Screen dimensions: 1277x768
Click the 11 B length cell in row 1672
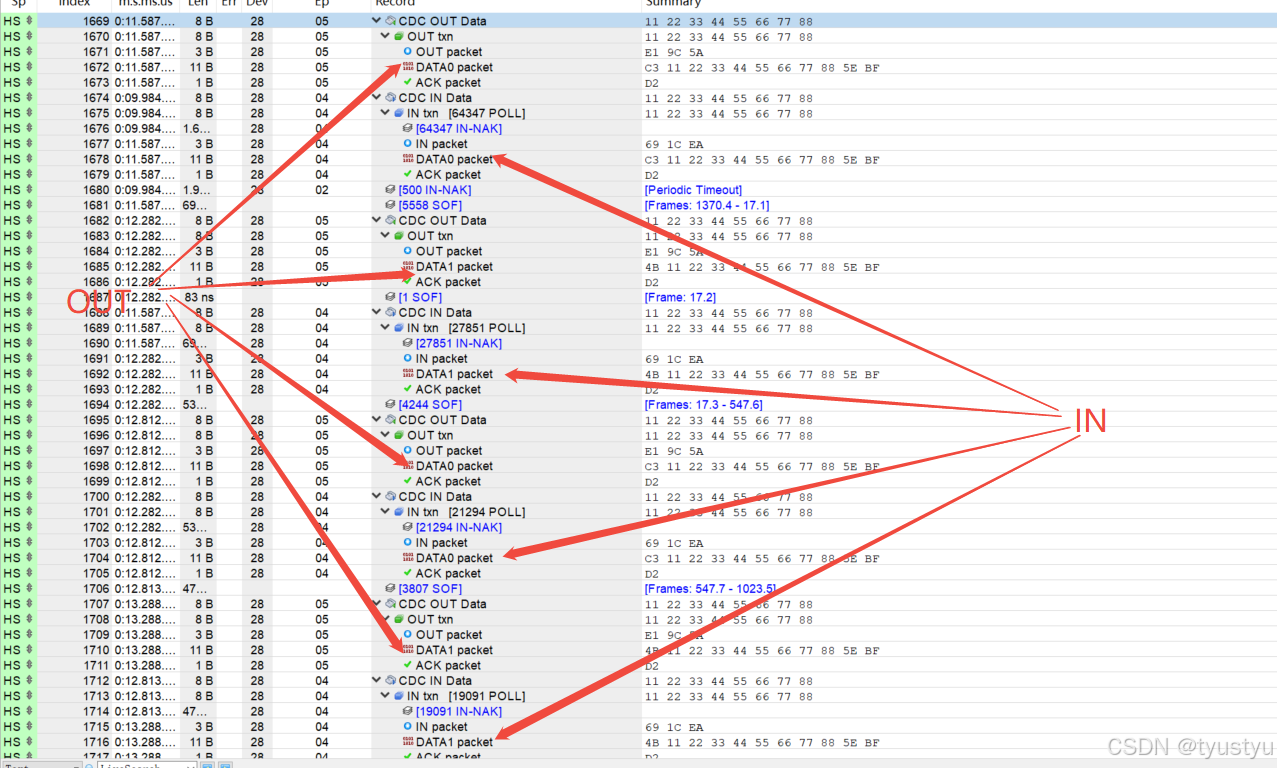(202, 67)
